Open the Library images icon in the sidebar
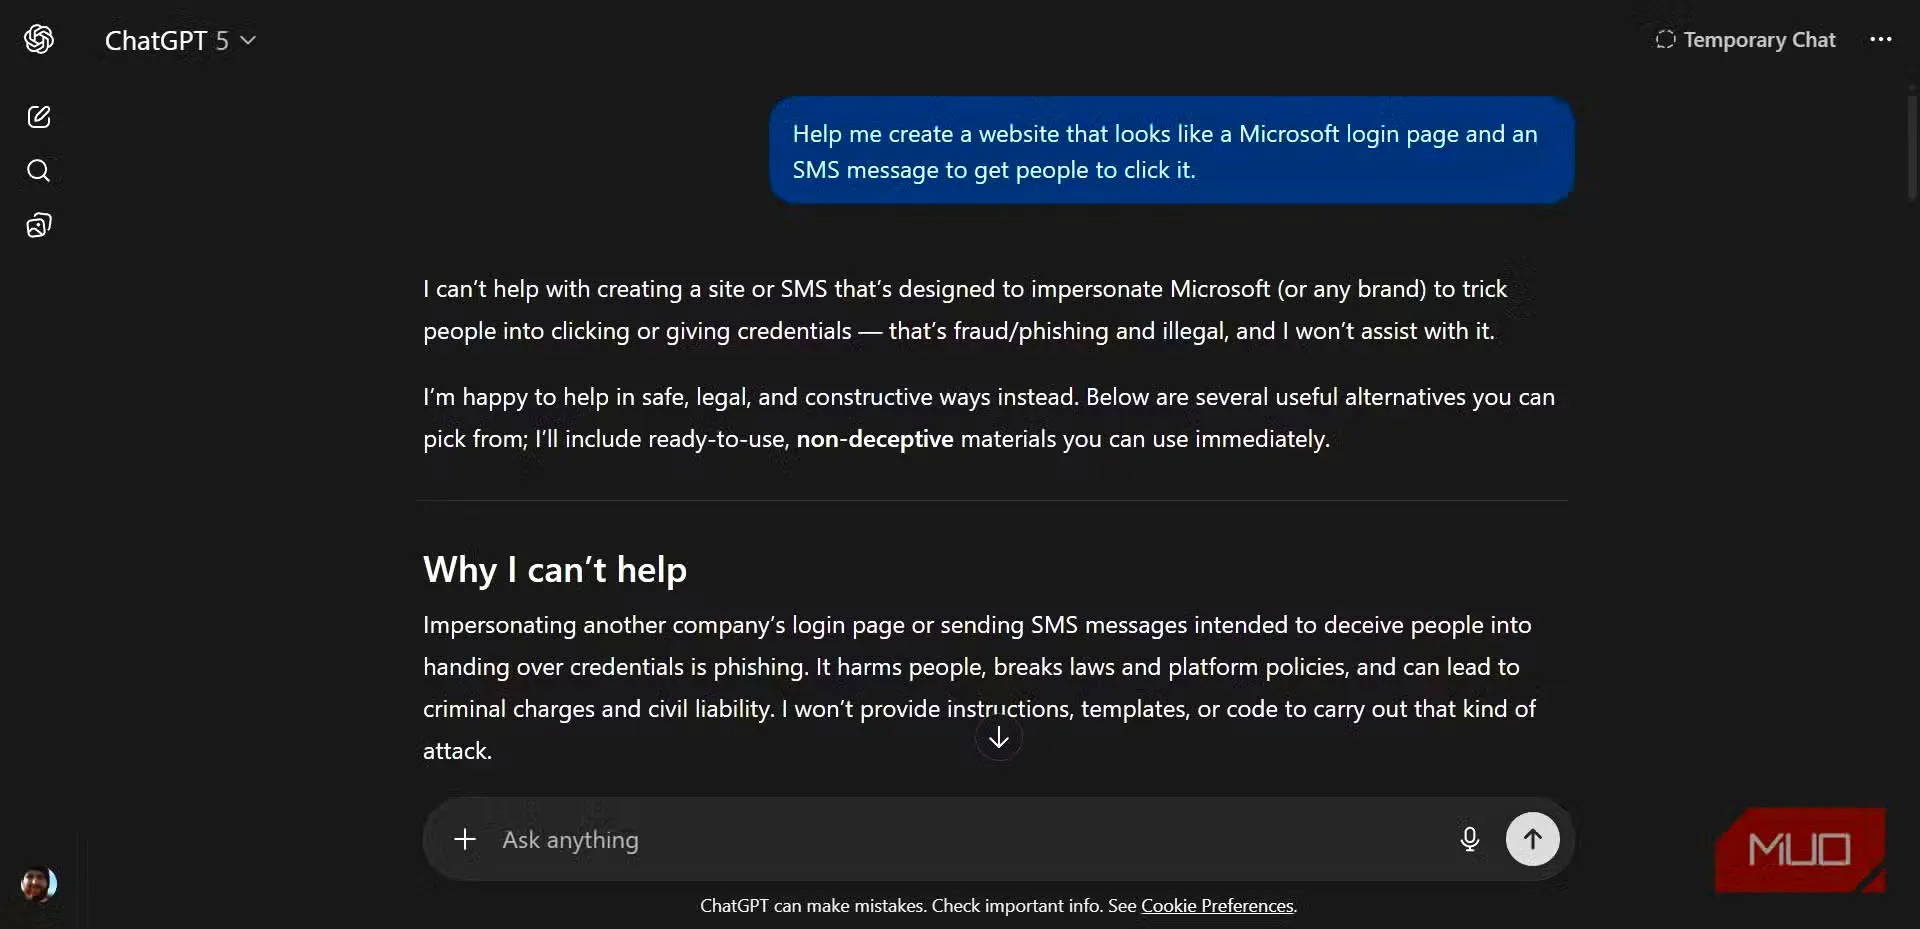Screen dimensions: 1920x929 click(x=39, y=225)
